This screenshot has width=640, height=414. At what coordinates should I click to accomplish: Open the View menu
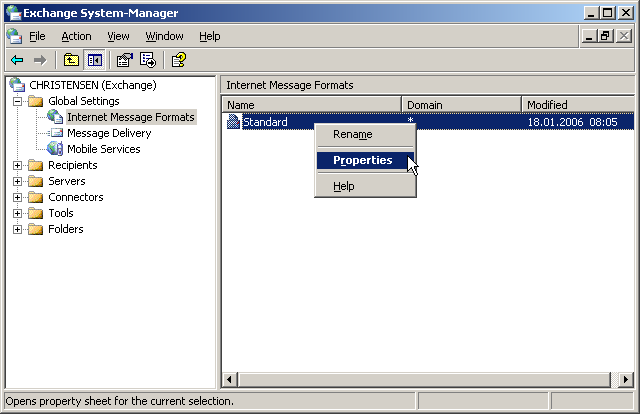(118, 36)
